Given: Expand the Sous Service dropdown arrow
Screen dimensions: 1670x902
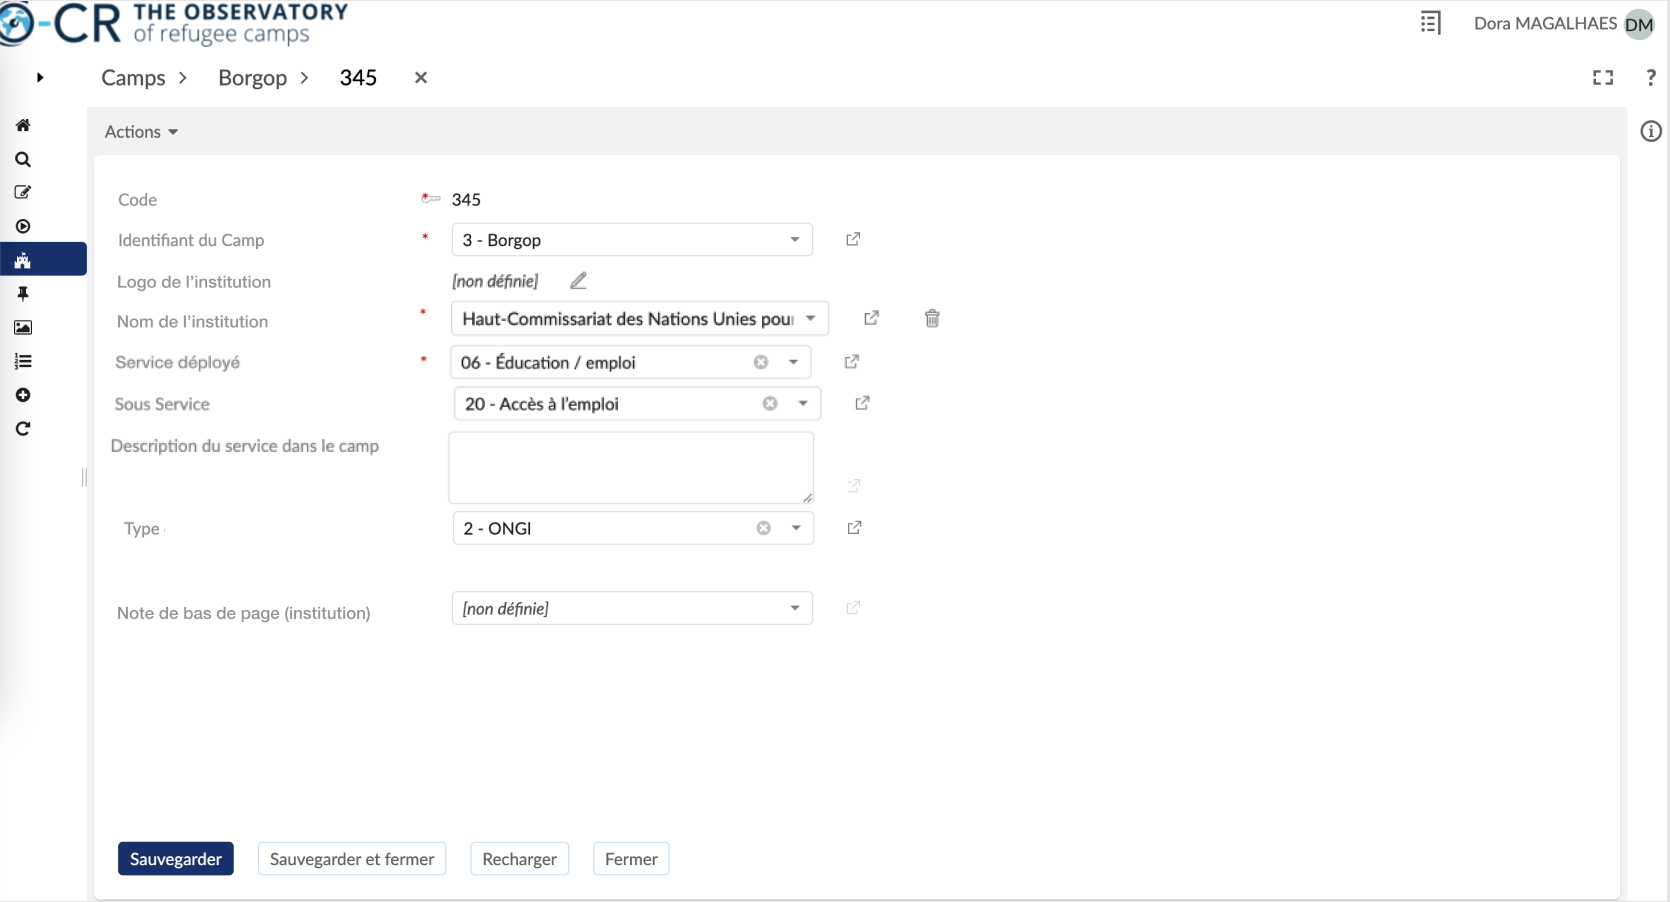Looking at the screenshot, I should pos(803,403).
